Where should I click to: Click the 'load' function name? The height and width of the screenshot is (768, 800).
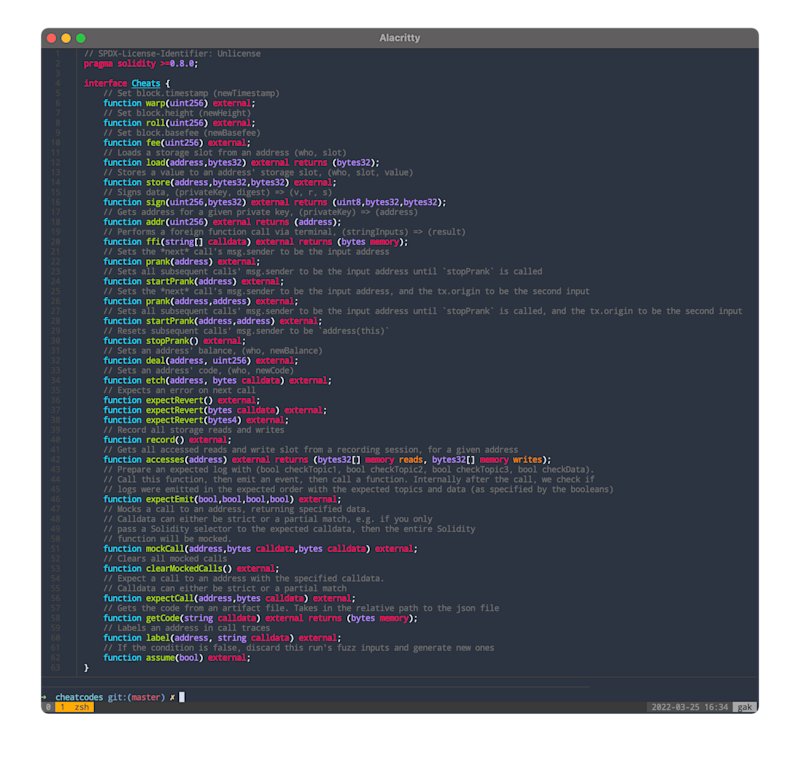point(156,163)
